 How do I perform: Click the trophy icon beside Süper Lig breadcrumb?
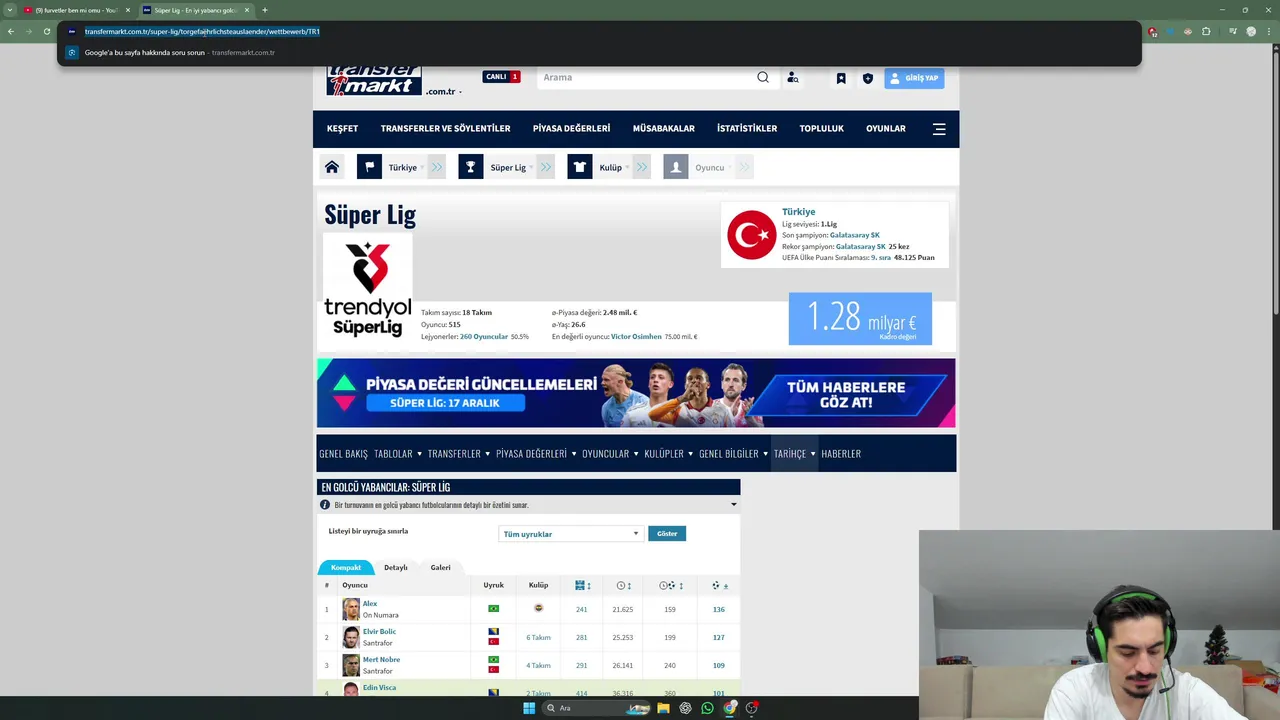click(x=471, y=167)
